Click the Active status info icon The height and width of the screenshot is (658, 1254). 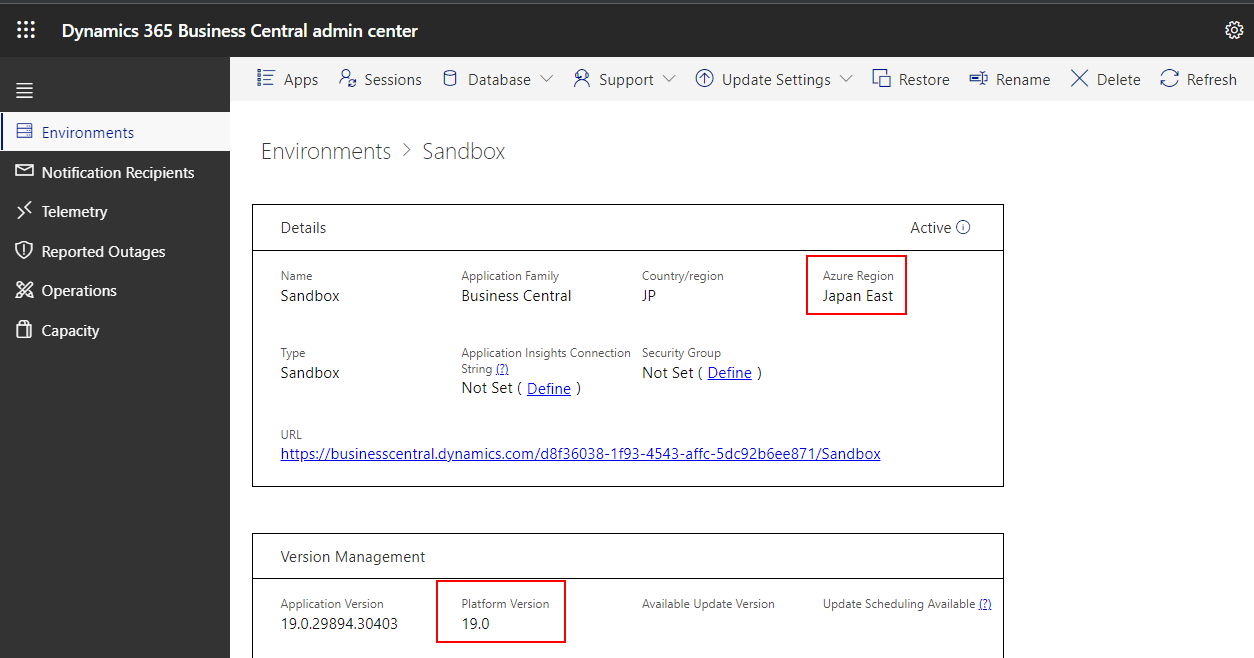tap(965, 227)
